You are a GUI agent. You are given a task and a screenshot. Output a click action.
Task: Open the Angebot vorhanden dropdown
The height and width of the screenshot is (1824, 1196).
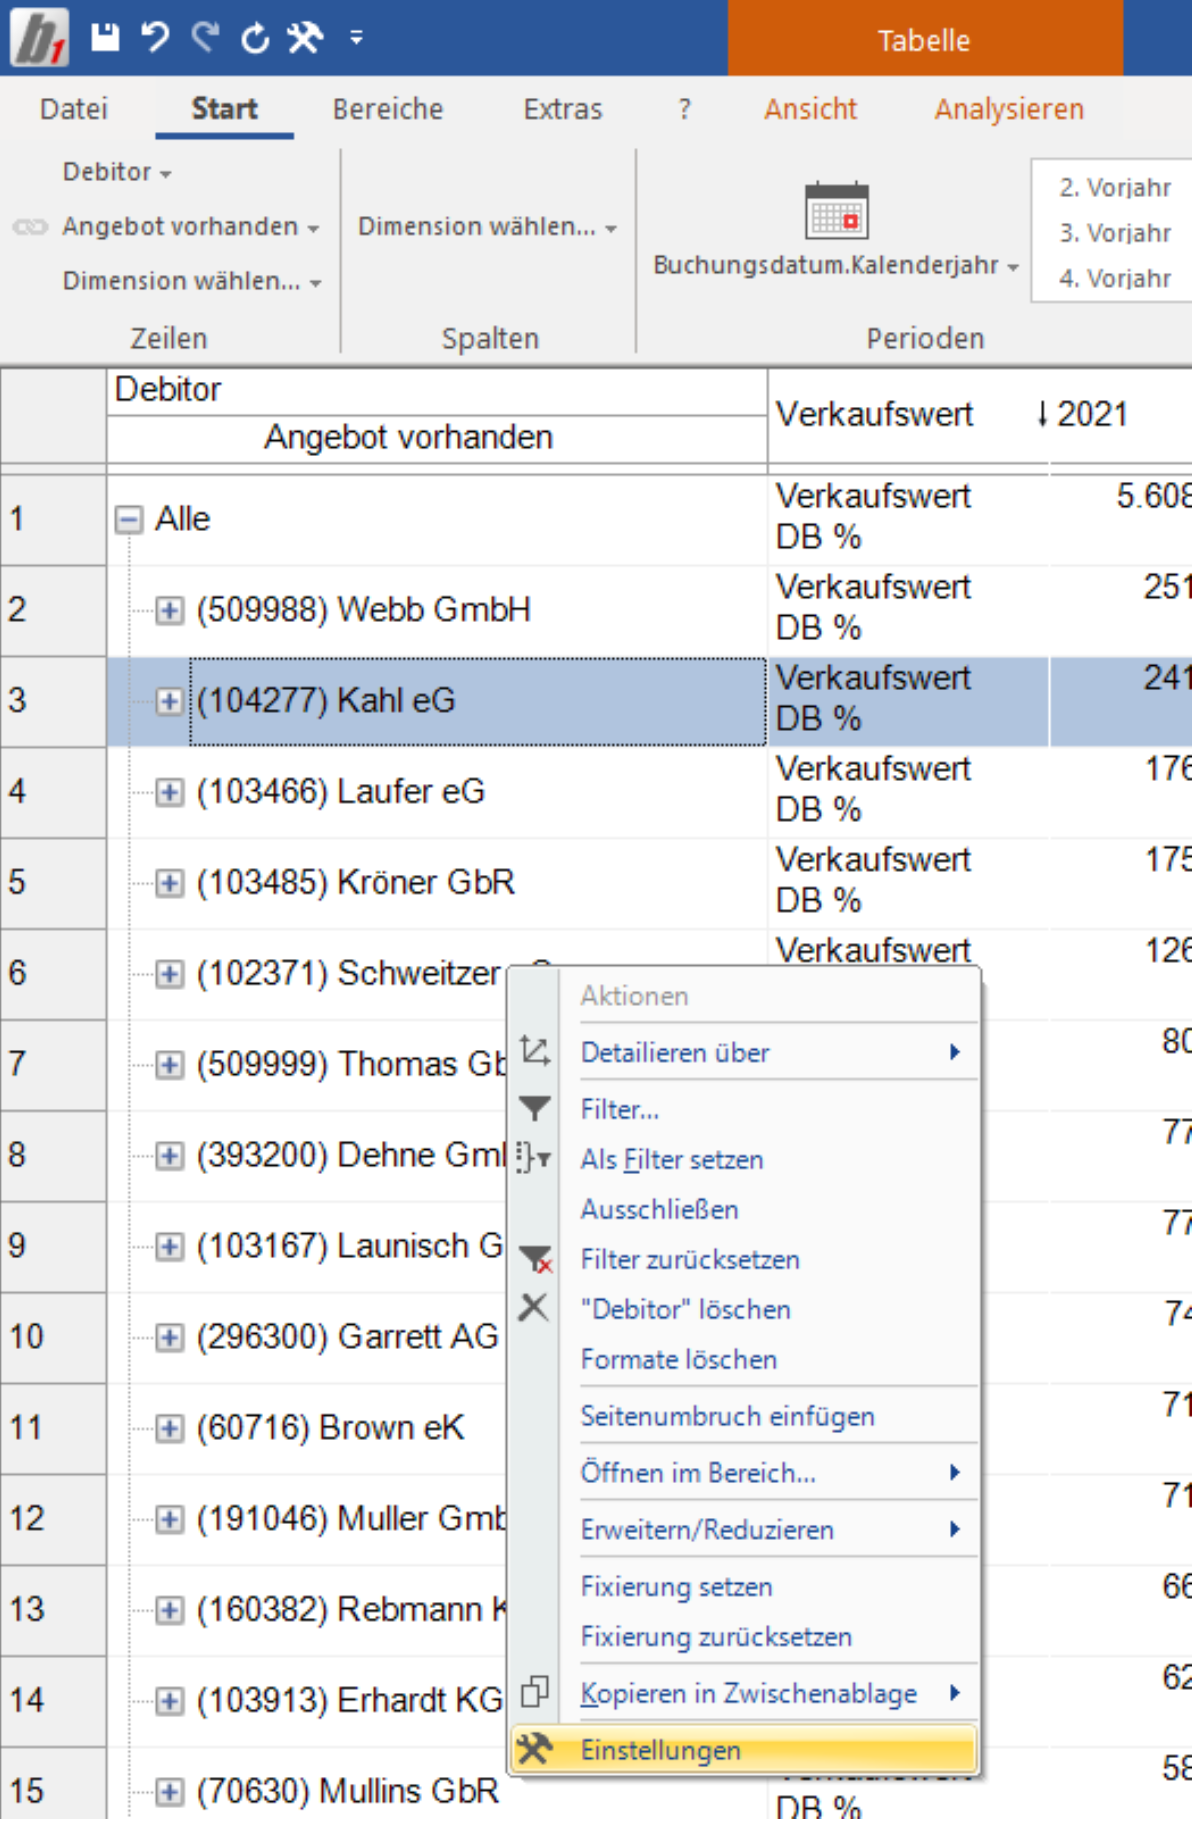pos(190,227)
